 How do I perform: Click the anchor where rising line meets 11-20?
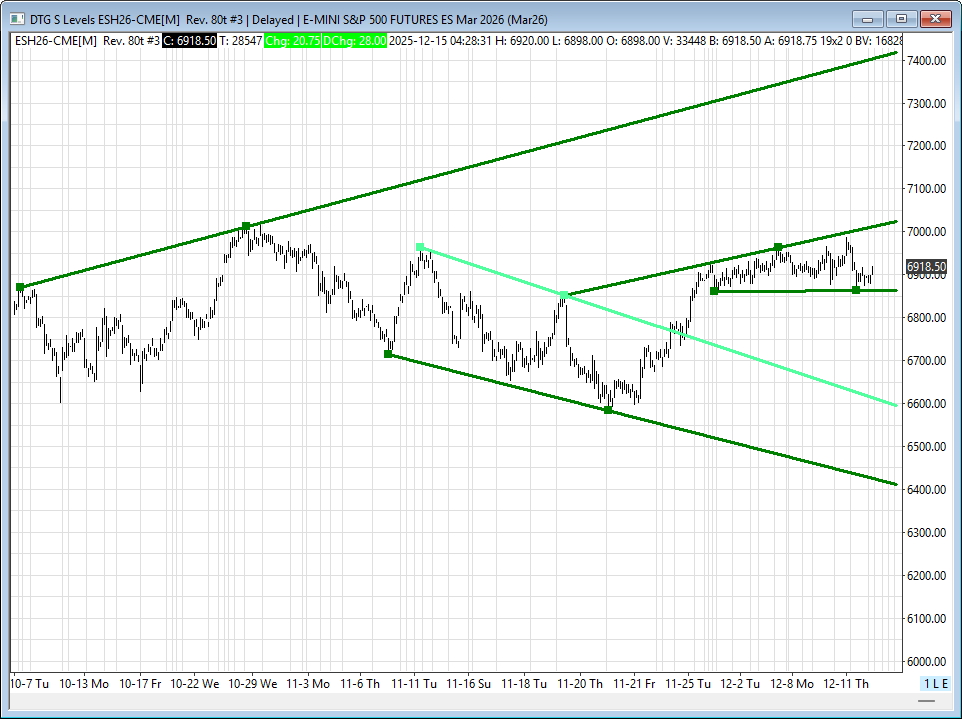(564, 296)
